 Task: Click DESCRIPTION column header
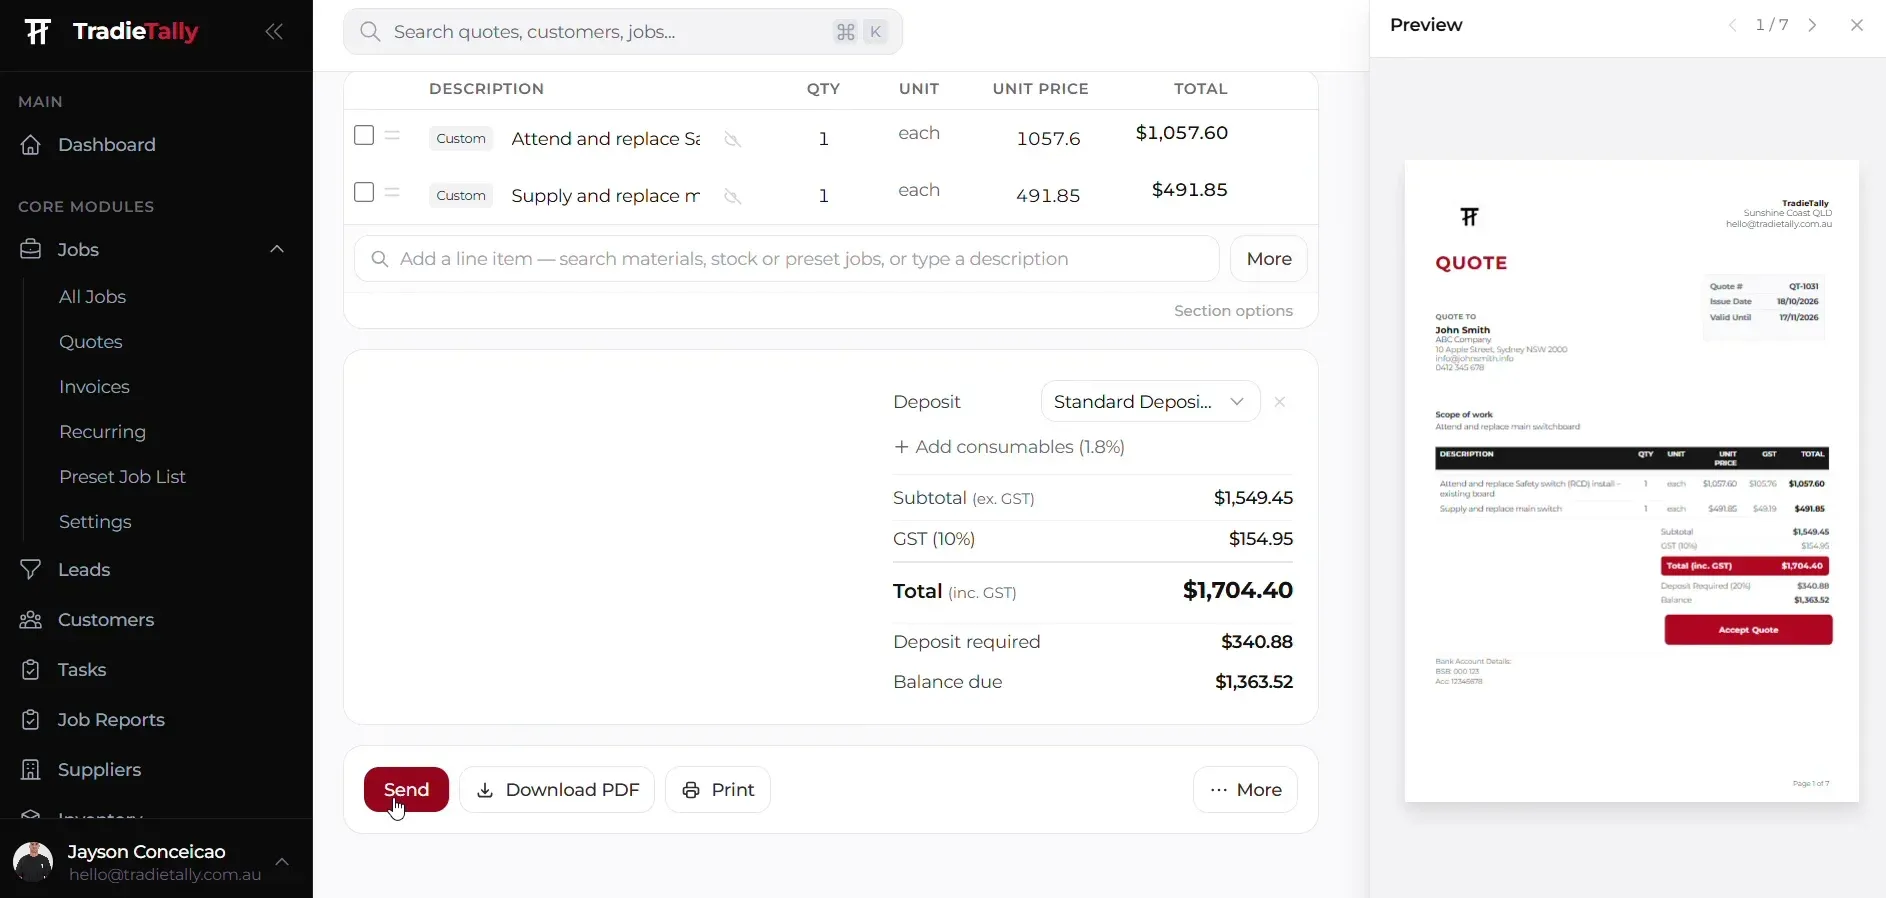click(x=487, y=89)
